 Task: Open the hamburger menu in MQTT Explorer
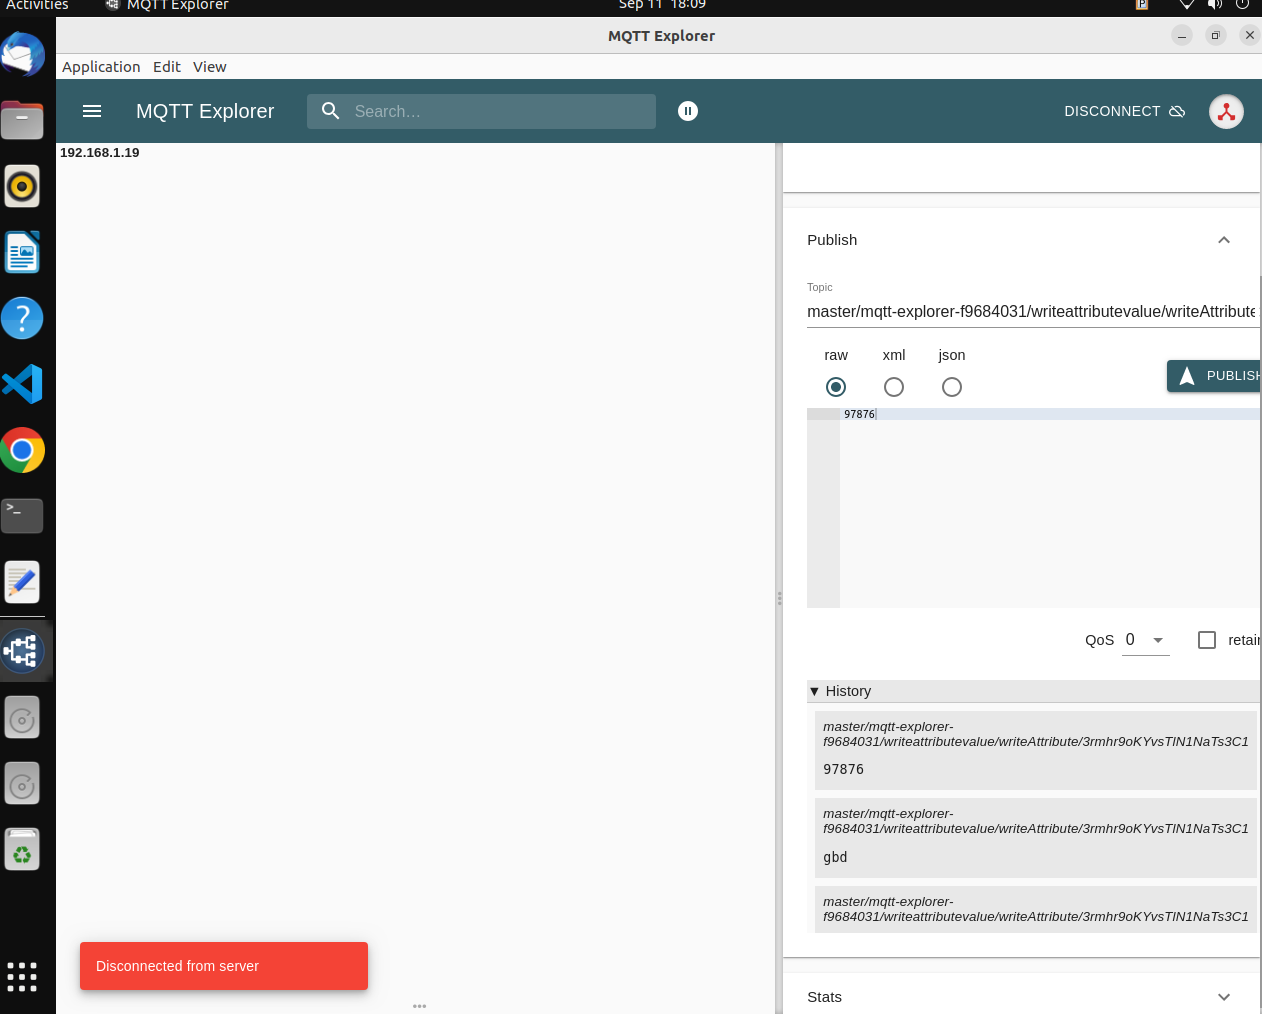tap(92, 111)
